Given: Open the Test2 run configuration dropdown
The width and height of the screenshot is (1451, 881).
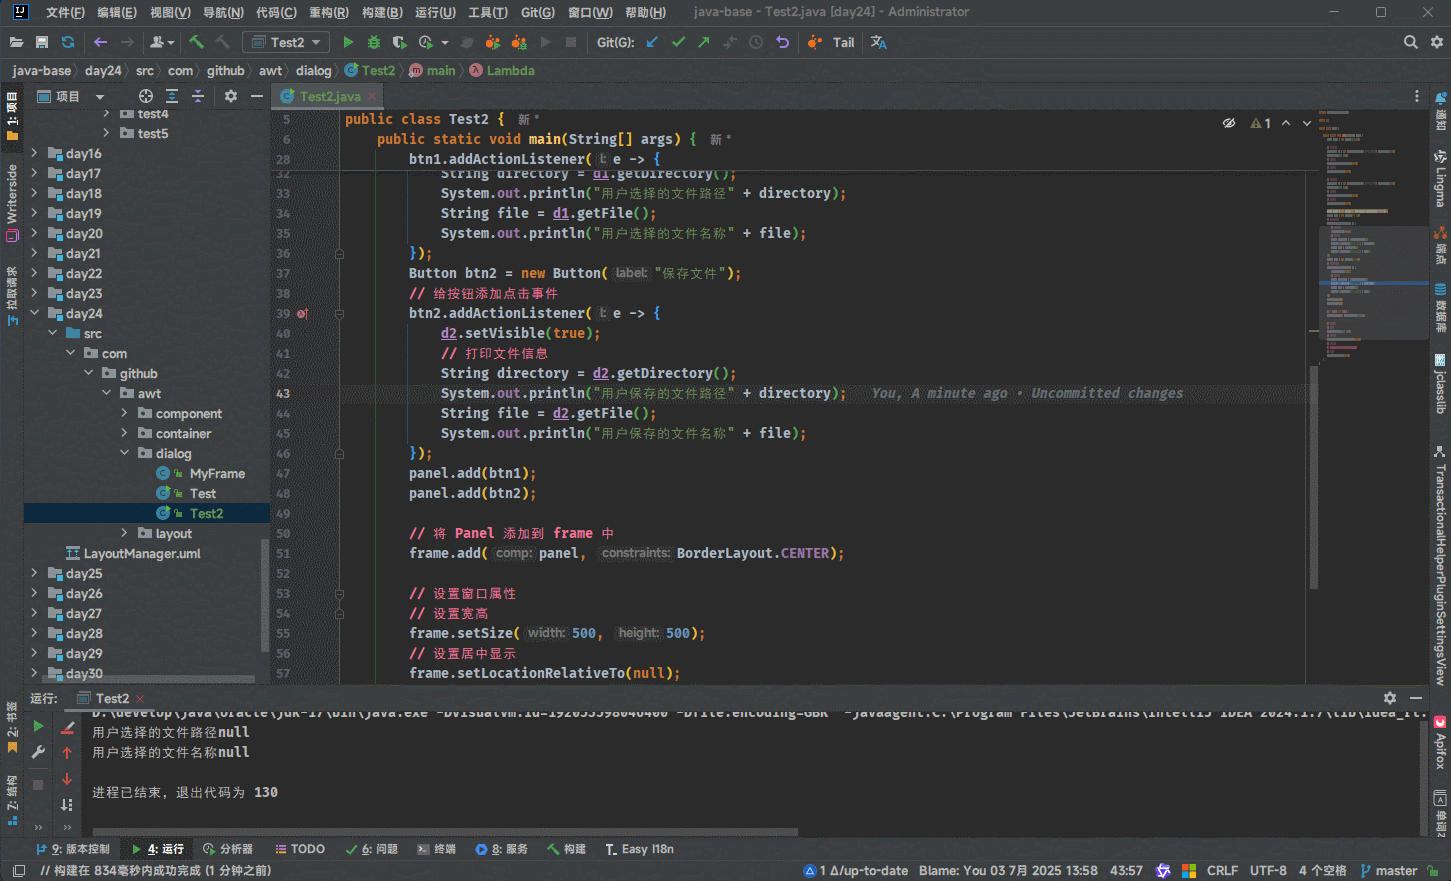Looking at the screenshot, I should (286, 42).
